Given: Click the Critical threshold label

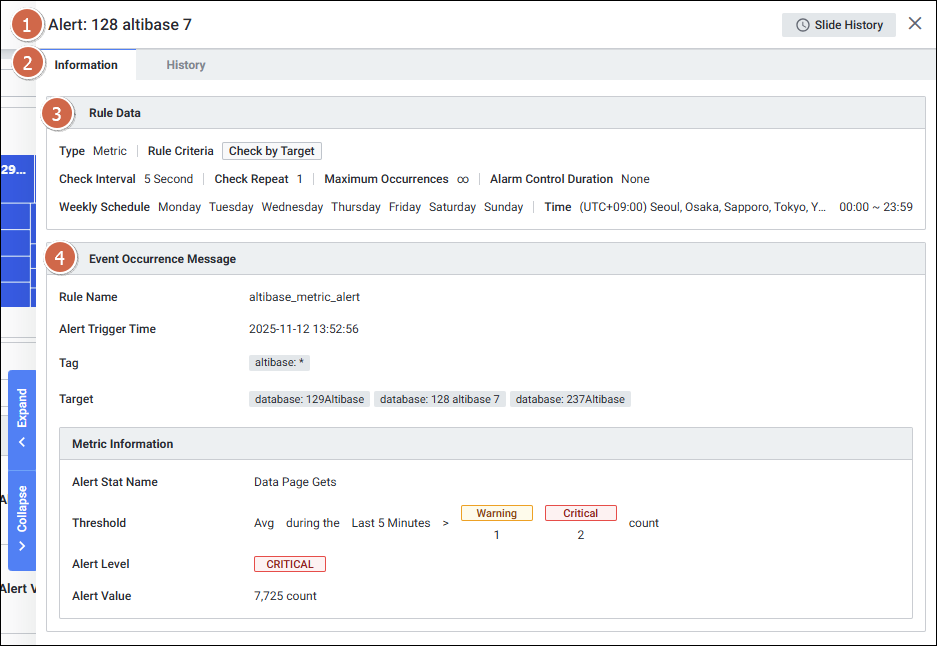Looking at the screenshot, I should [x=580, y=513].
